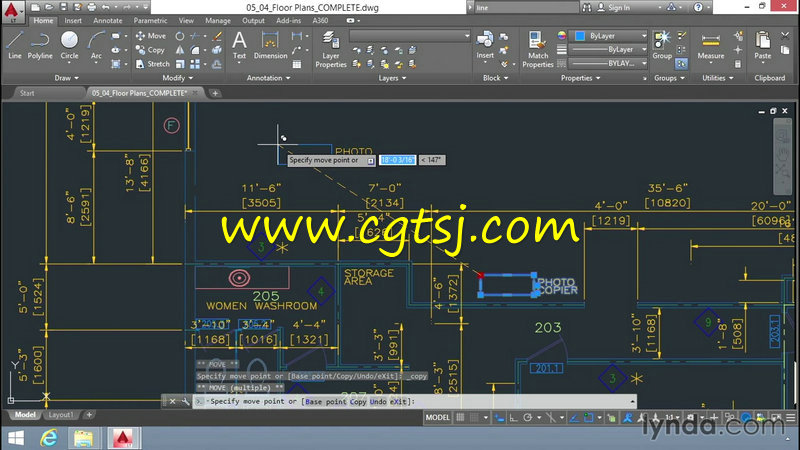Image resolution: width=800 pixels, height=450 pixels.
Task: Open the View ribbon tab
Action: (186, 21)
